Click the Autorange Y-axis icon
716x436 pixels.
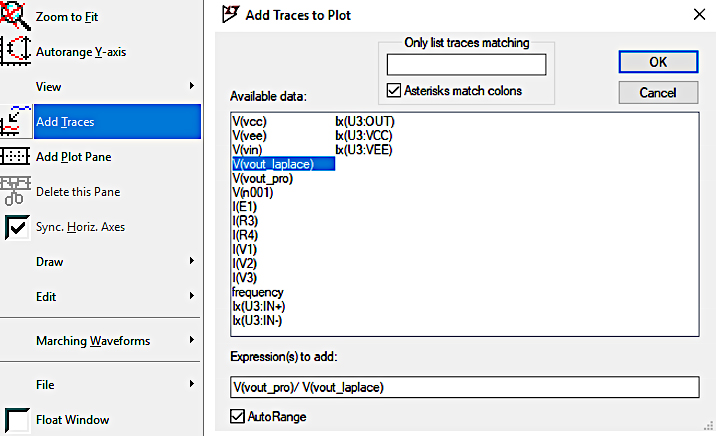pyautogui.click(x=16, y=51)
